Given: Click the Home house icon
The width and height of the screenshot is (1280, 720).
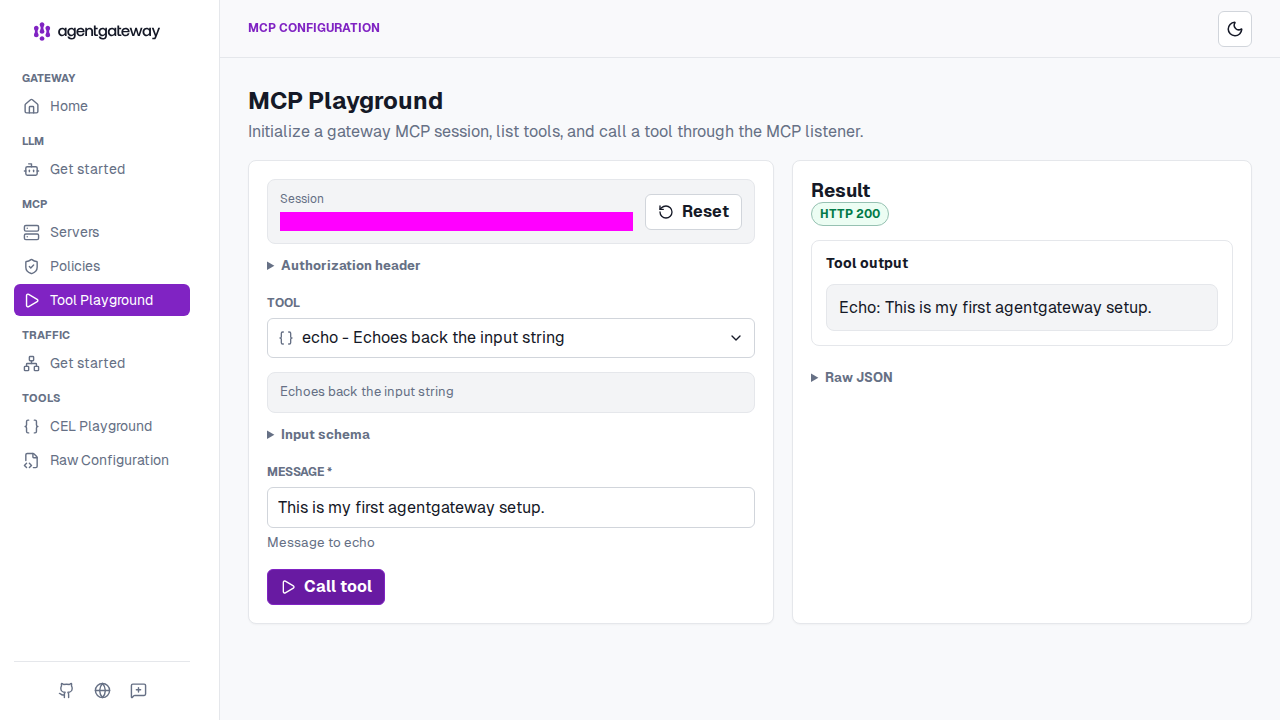Looking at the screenshot, I should (x=32, y=106).
